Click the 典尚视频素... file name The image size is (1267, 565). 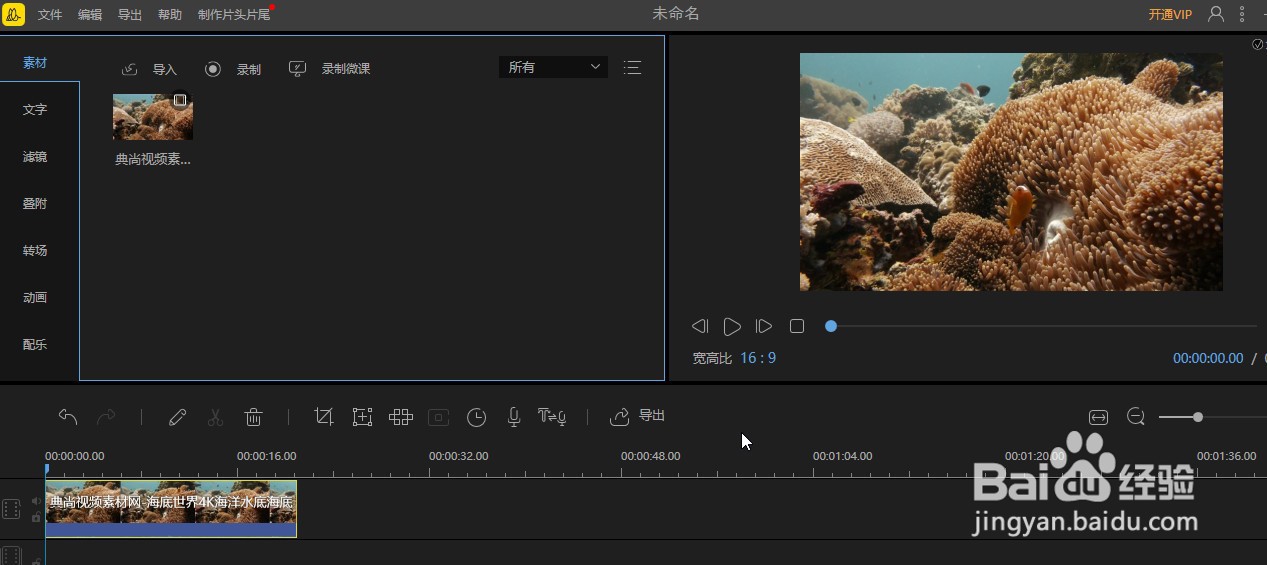click(x=153, y=159)
